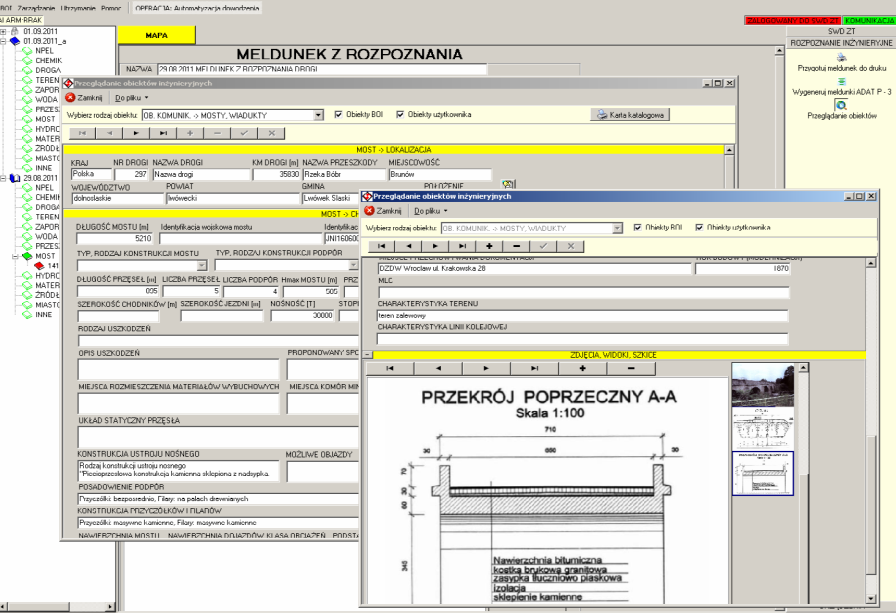Click the front window vertical scrollbar down arrow
Screen dimensions: 896x613
pos(871,599)
